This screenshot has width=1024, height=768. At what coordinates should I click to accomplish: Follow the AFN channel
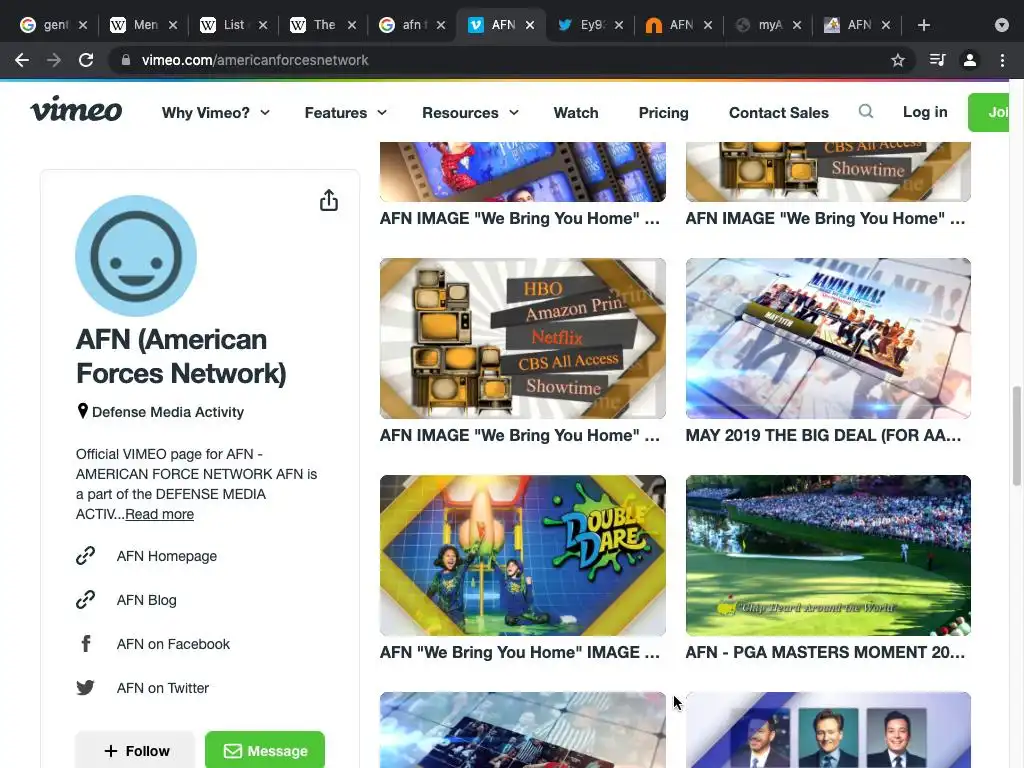point(135,750)
